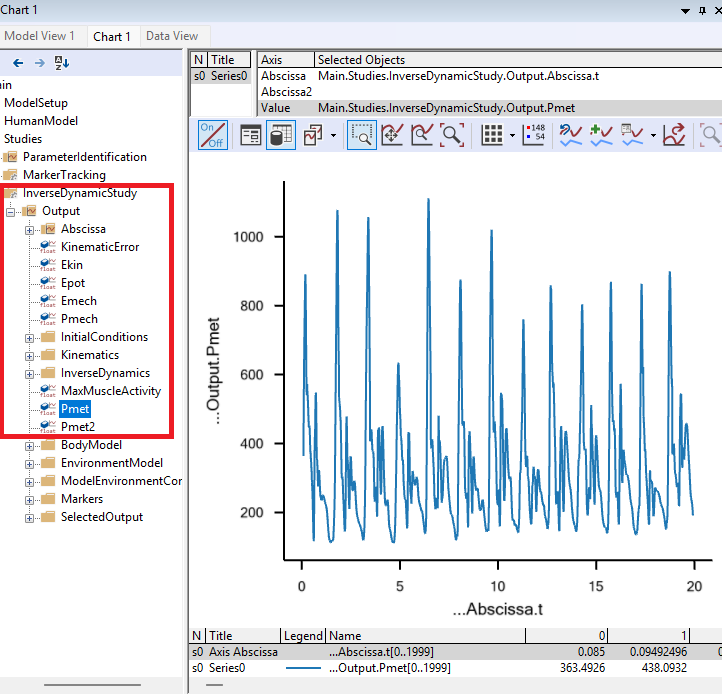Click the 148/54 data values icon
Image resolution: width=722 pixels, height=694 pixels.
tap(533, 135)
